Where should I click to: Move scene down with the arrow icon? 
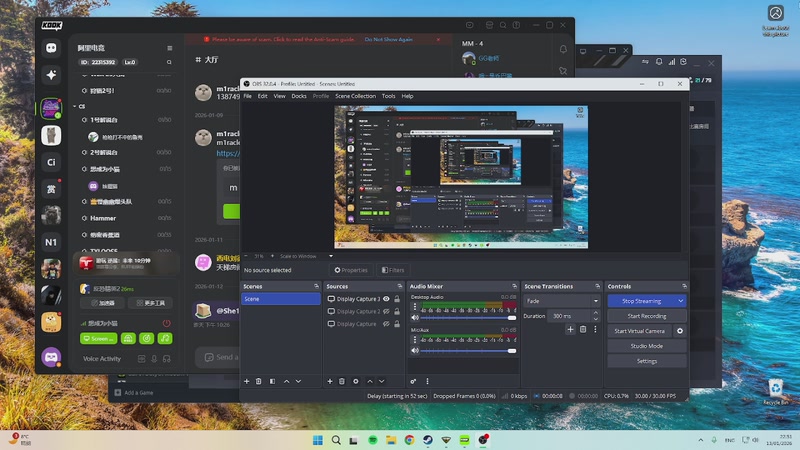coord(298,381)
